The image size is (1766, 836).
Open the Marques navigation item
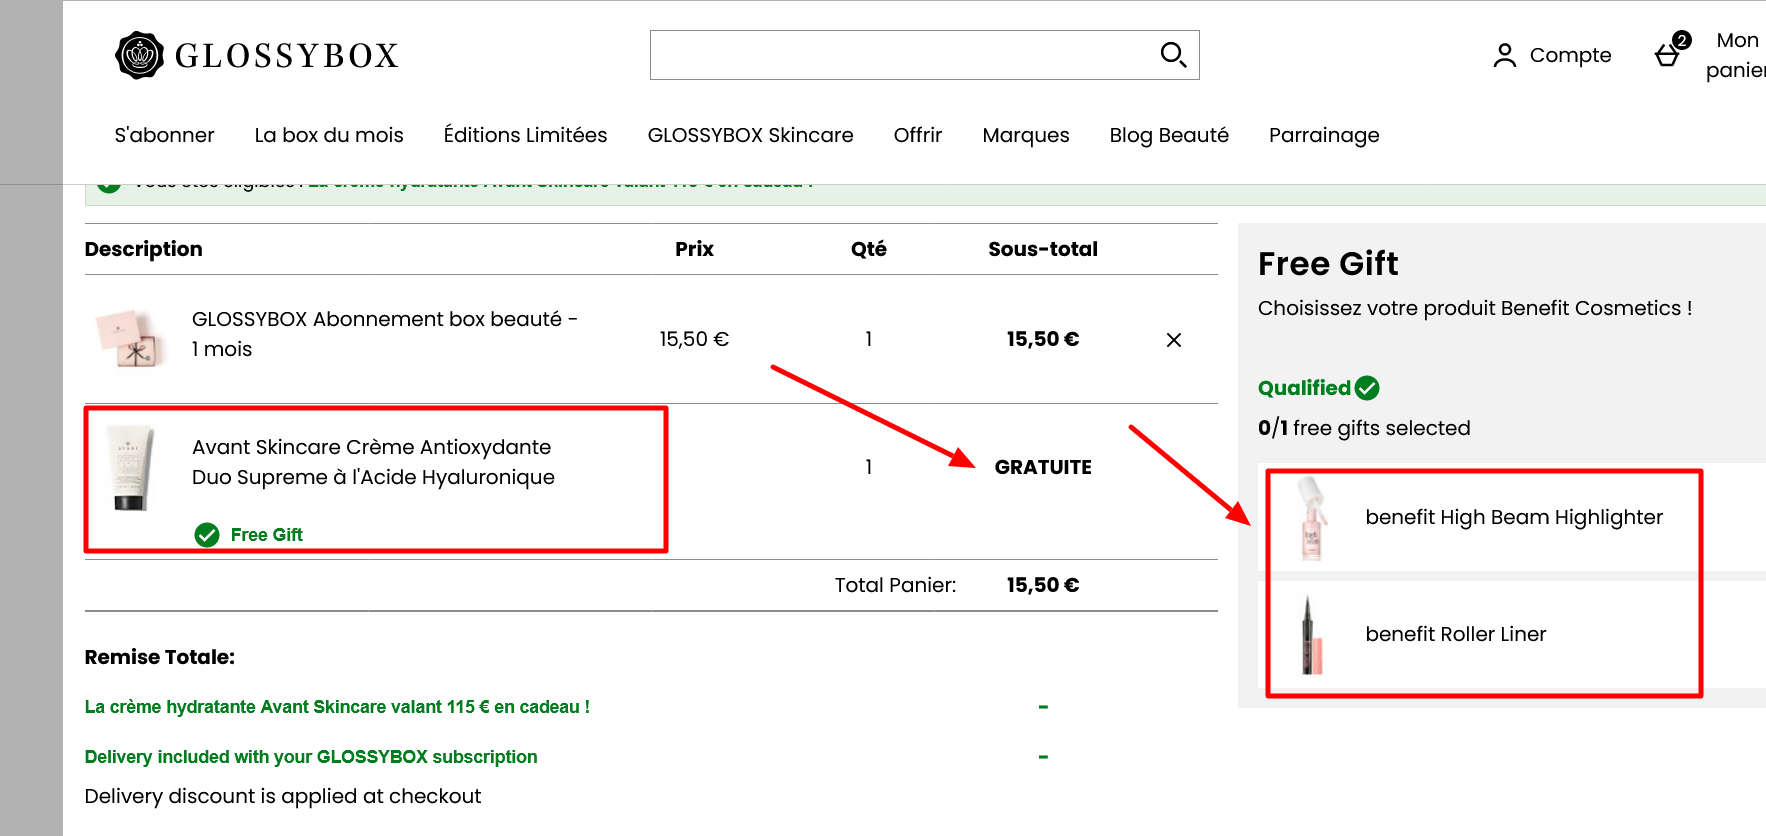pos(1025,135)
